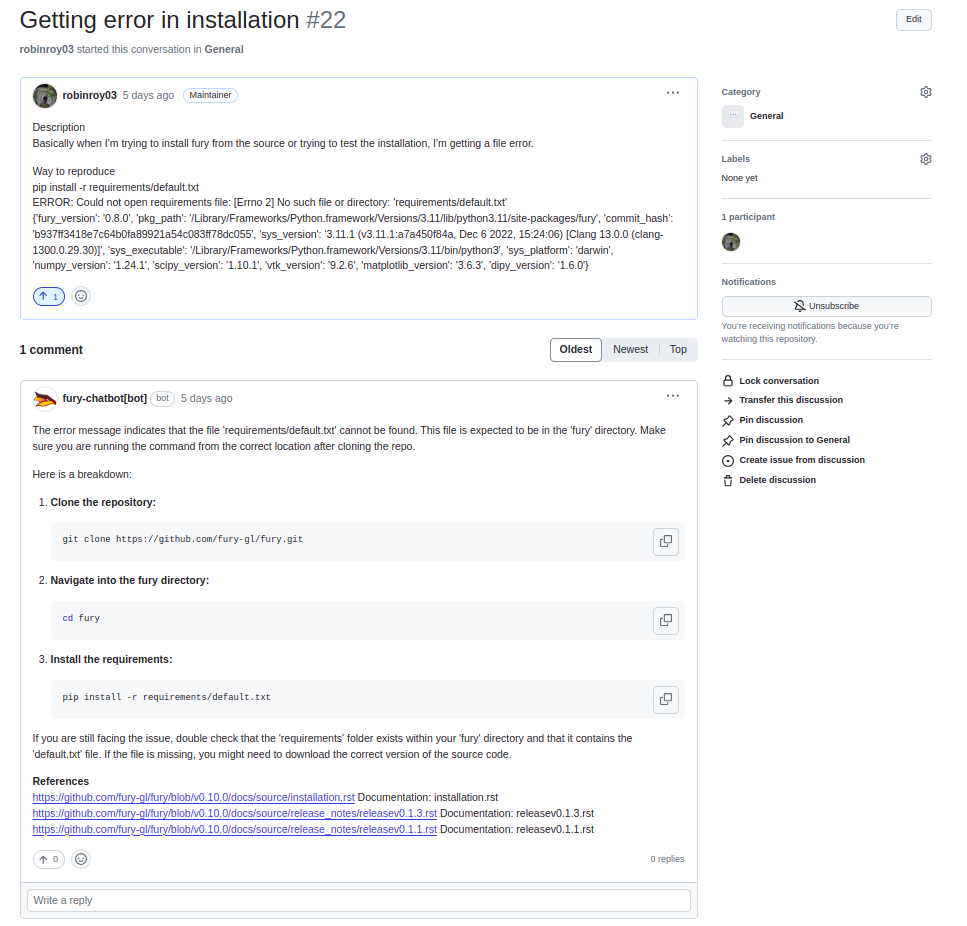The height and width of the screenshot is (926, 967).
Task: Sort comments by Oldest
Action: 575,350
